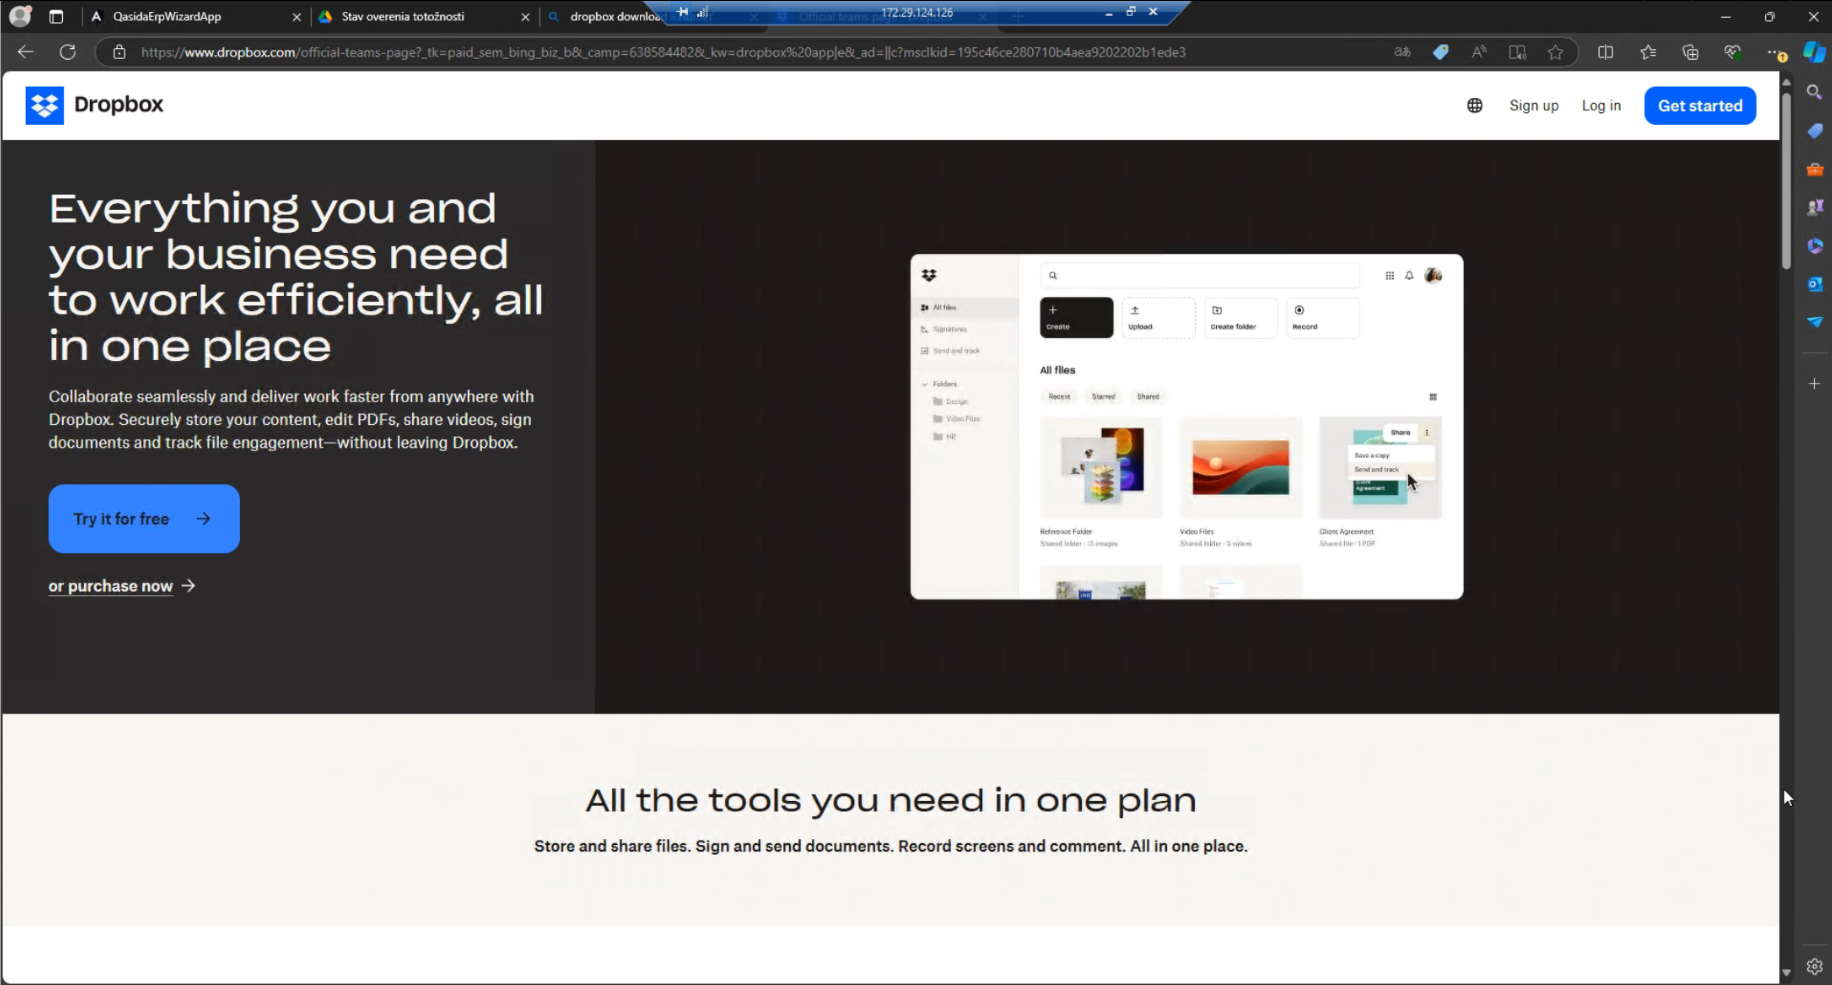Switch to the QasidaErpWizardApp tab
The height and width of the screenshot is (985, 1832).
(x=167, y=17)
